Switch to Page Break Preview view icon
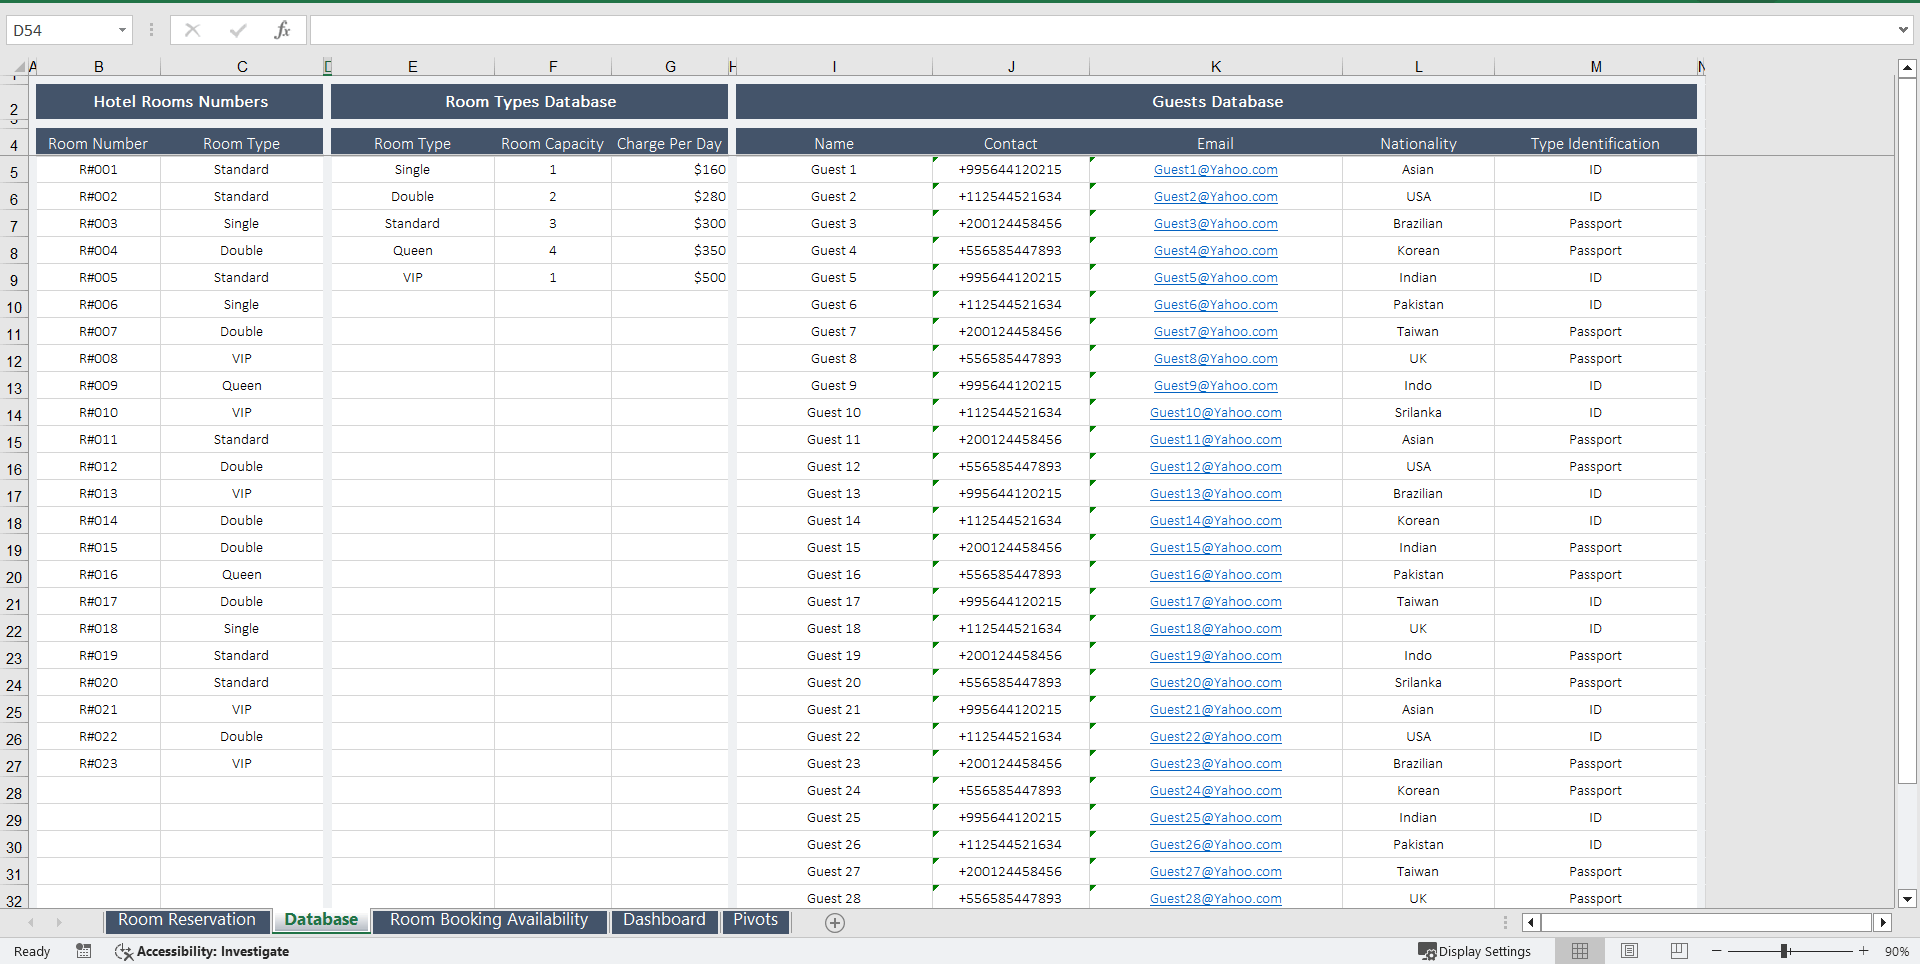The image size is (1920, 966). pos(1679,950)
